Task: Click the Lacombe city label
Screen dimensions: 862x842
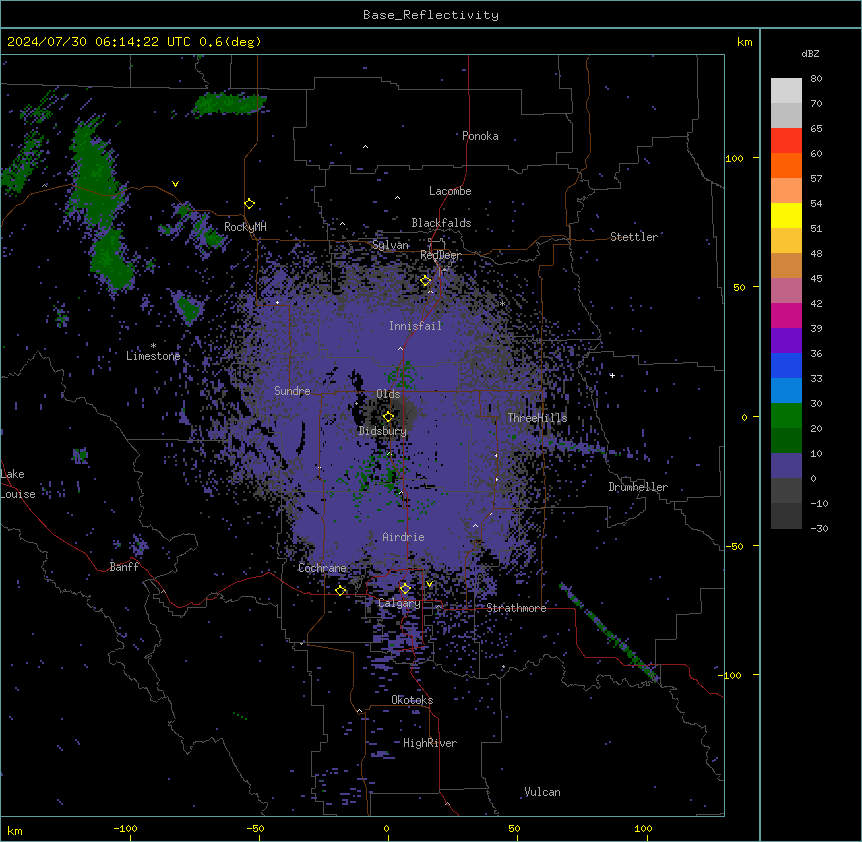Action: click(x=450, y=191)
